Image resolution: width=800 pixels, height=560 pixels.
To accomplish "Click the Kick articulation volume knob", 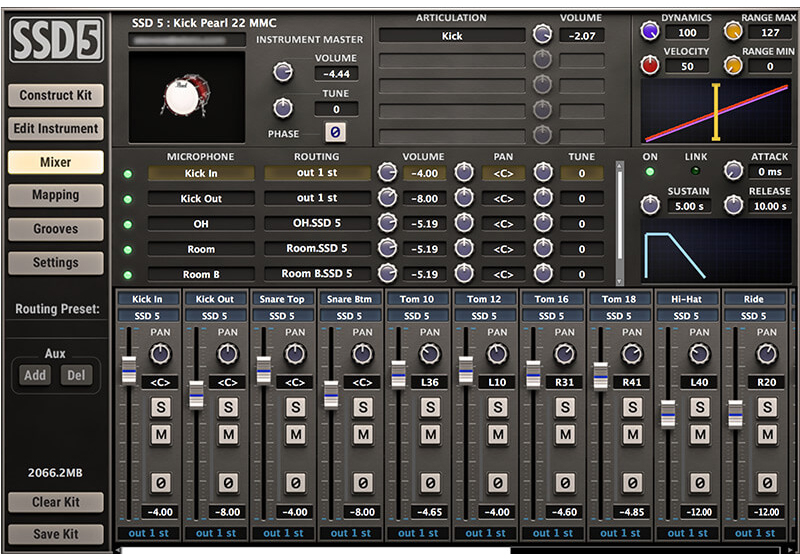I will click(542, 34).
